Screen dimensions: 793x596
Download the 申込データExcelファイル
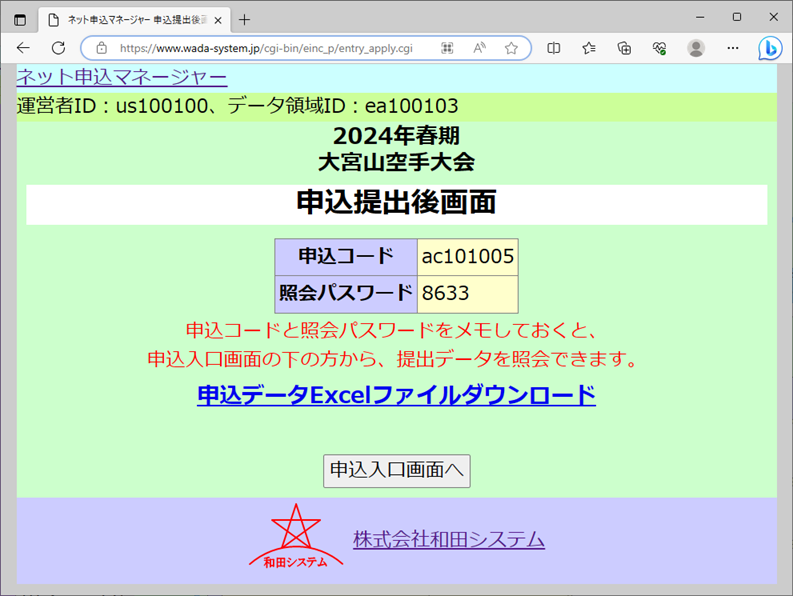(x=396, y=395)
